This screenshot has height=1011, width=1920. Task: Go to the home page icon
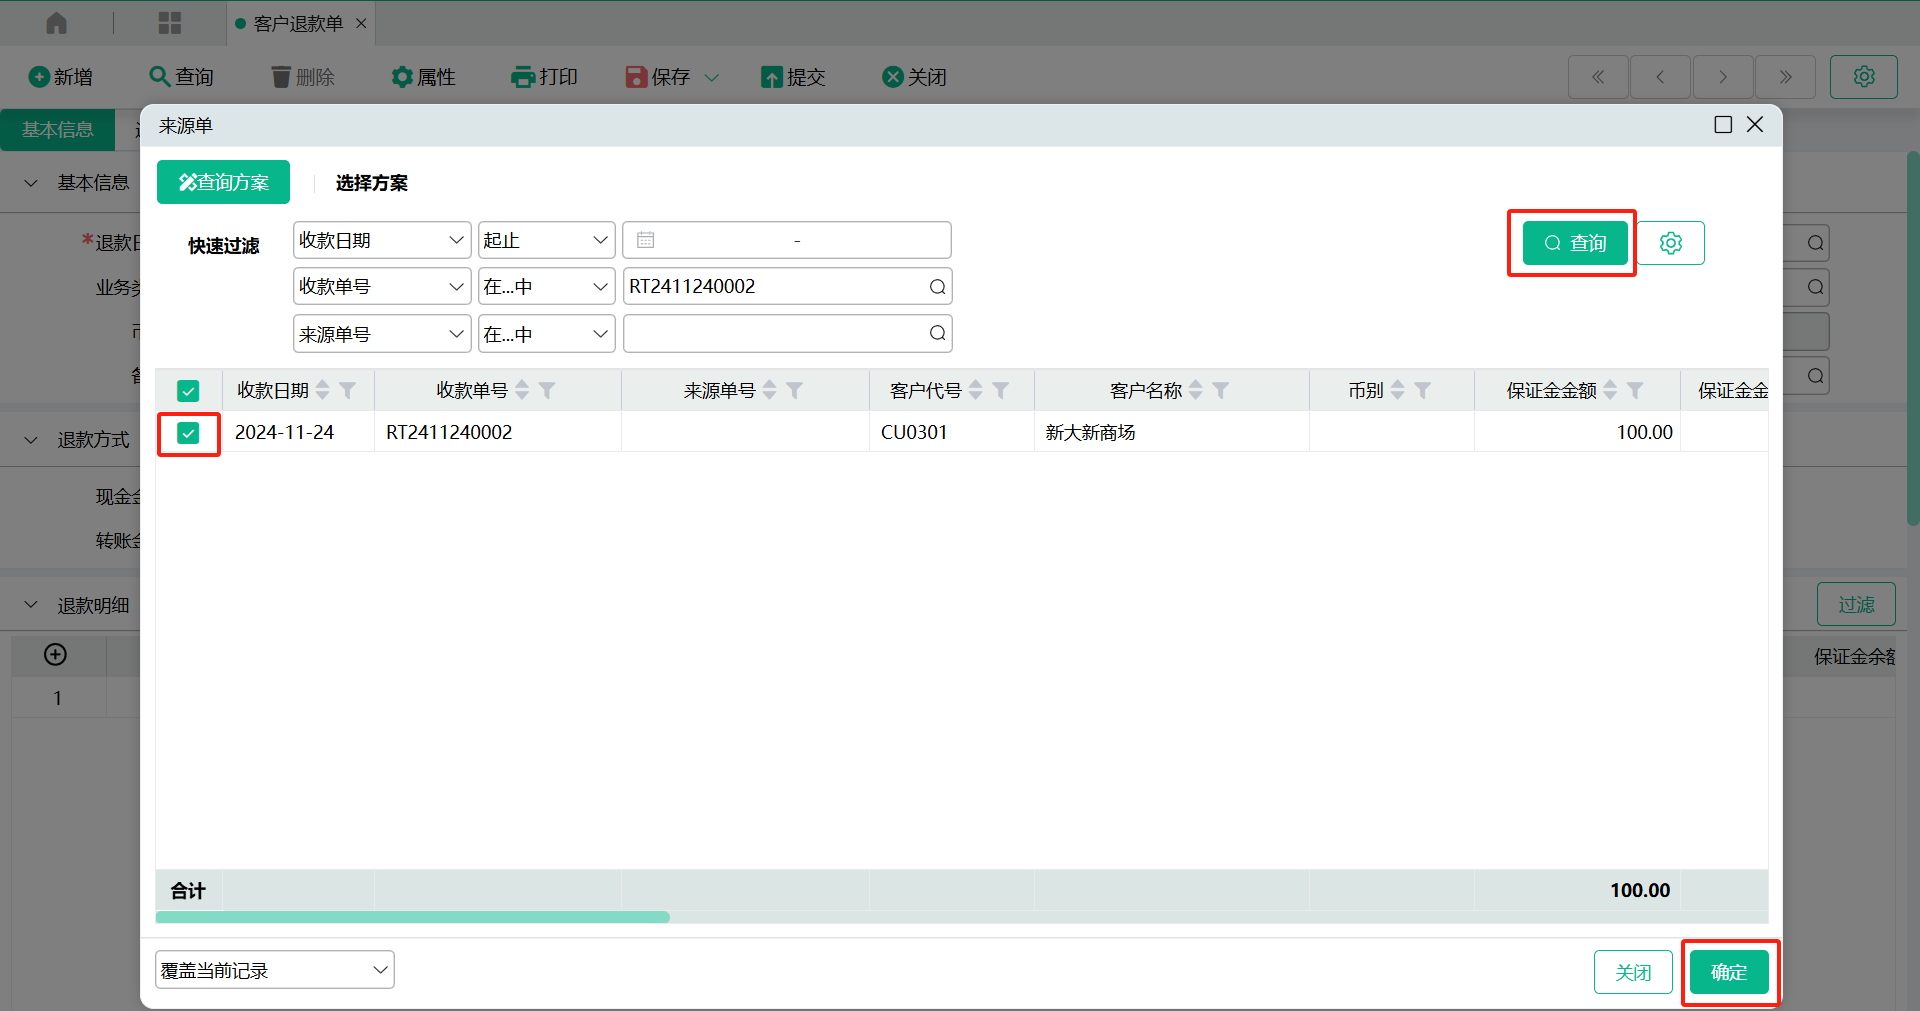(57, 23)
